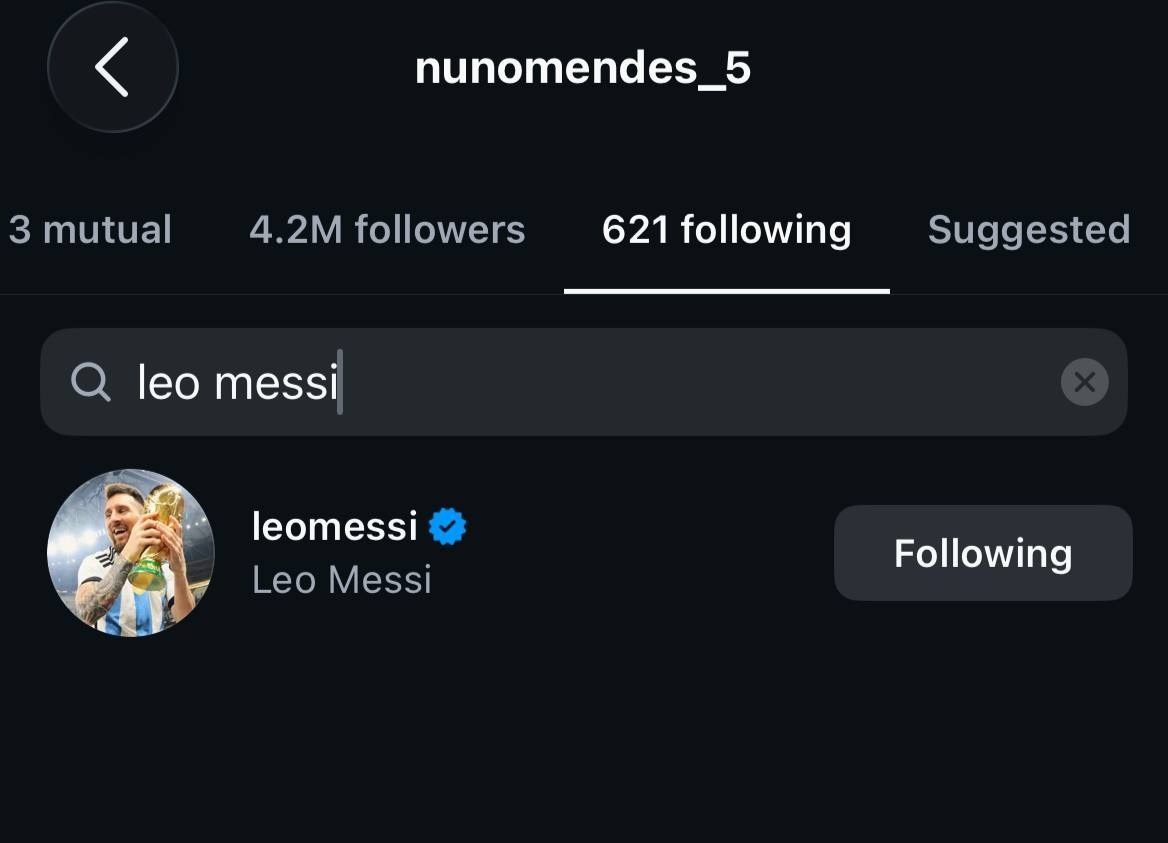
Task: Click leomessi's blue verified badge
Action: click(448, 527)
